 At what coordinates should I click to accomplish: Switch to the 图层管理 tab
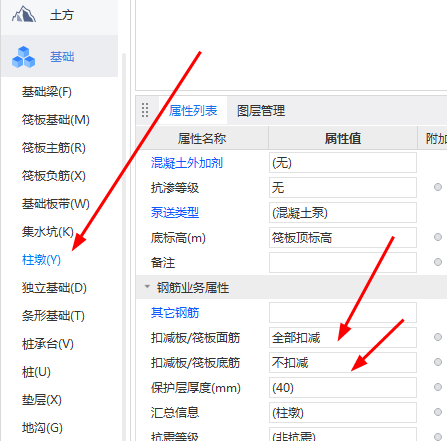tap(261, 110)
